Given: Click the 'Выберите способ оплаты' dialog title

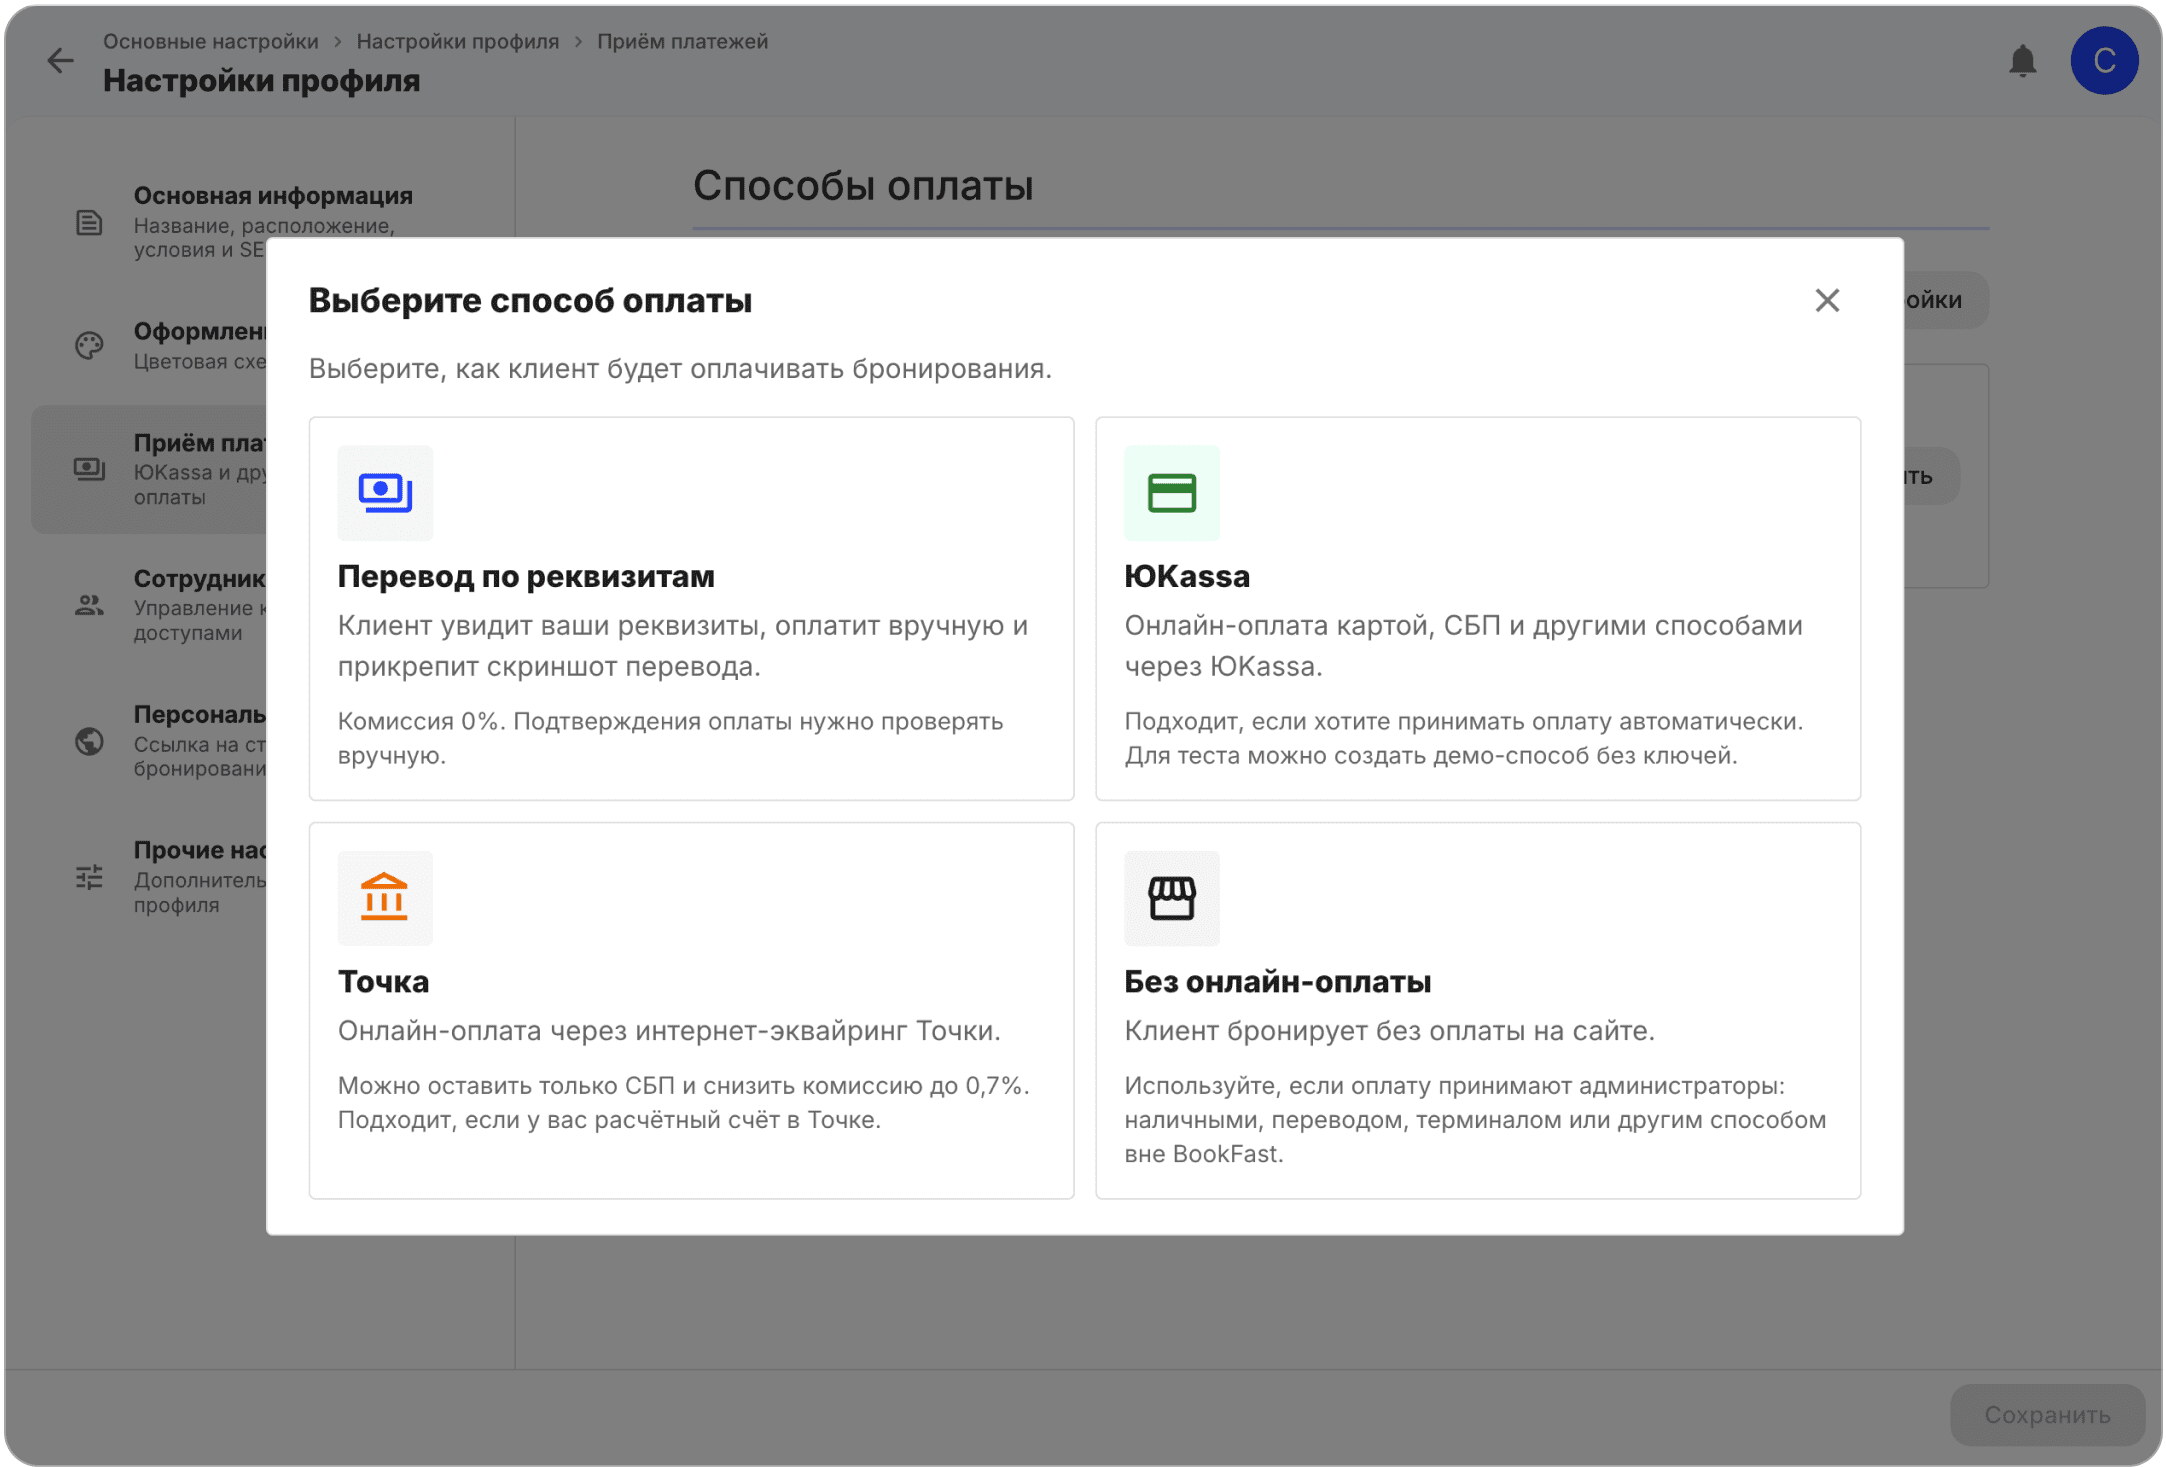Looking at the screenshot, I should pos(530,300).
